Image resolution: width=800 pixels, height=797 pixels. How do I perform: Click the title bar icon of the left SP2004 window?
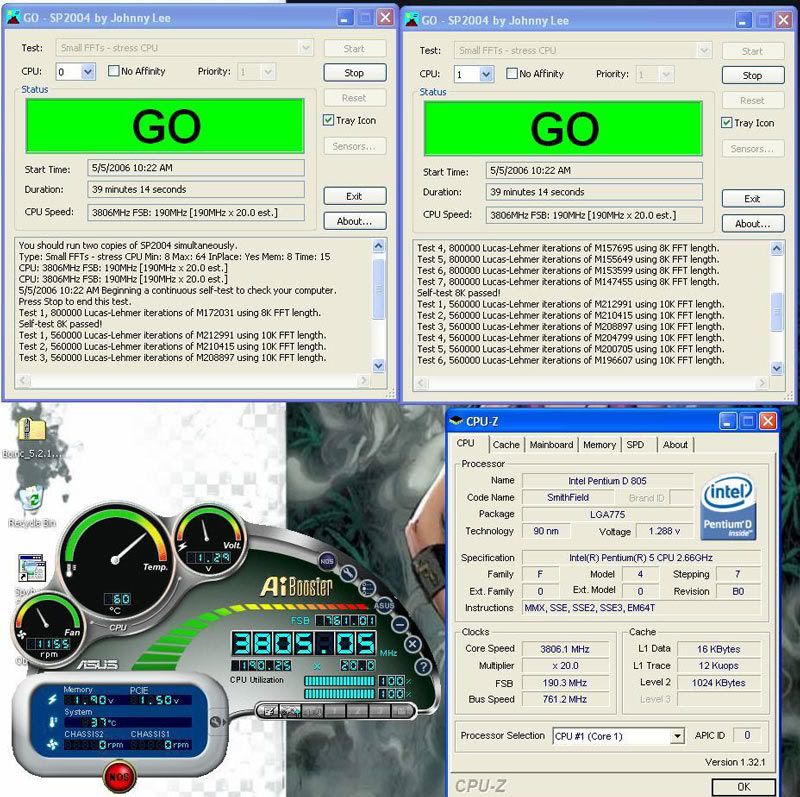[13, 18]
